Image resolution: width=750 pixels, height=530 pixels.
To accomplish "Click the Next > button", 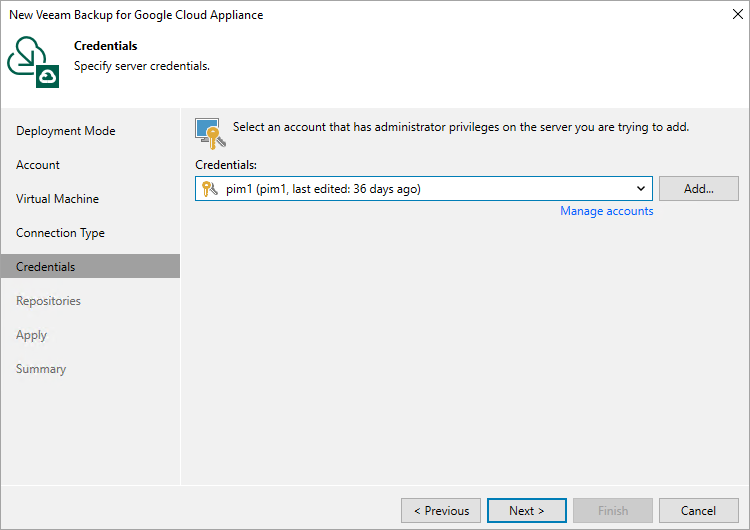I will pos(527,510).
